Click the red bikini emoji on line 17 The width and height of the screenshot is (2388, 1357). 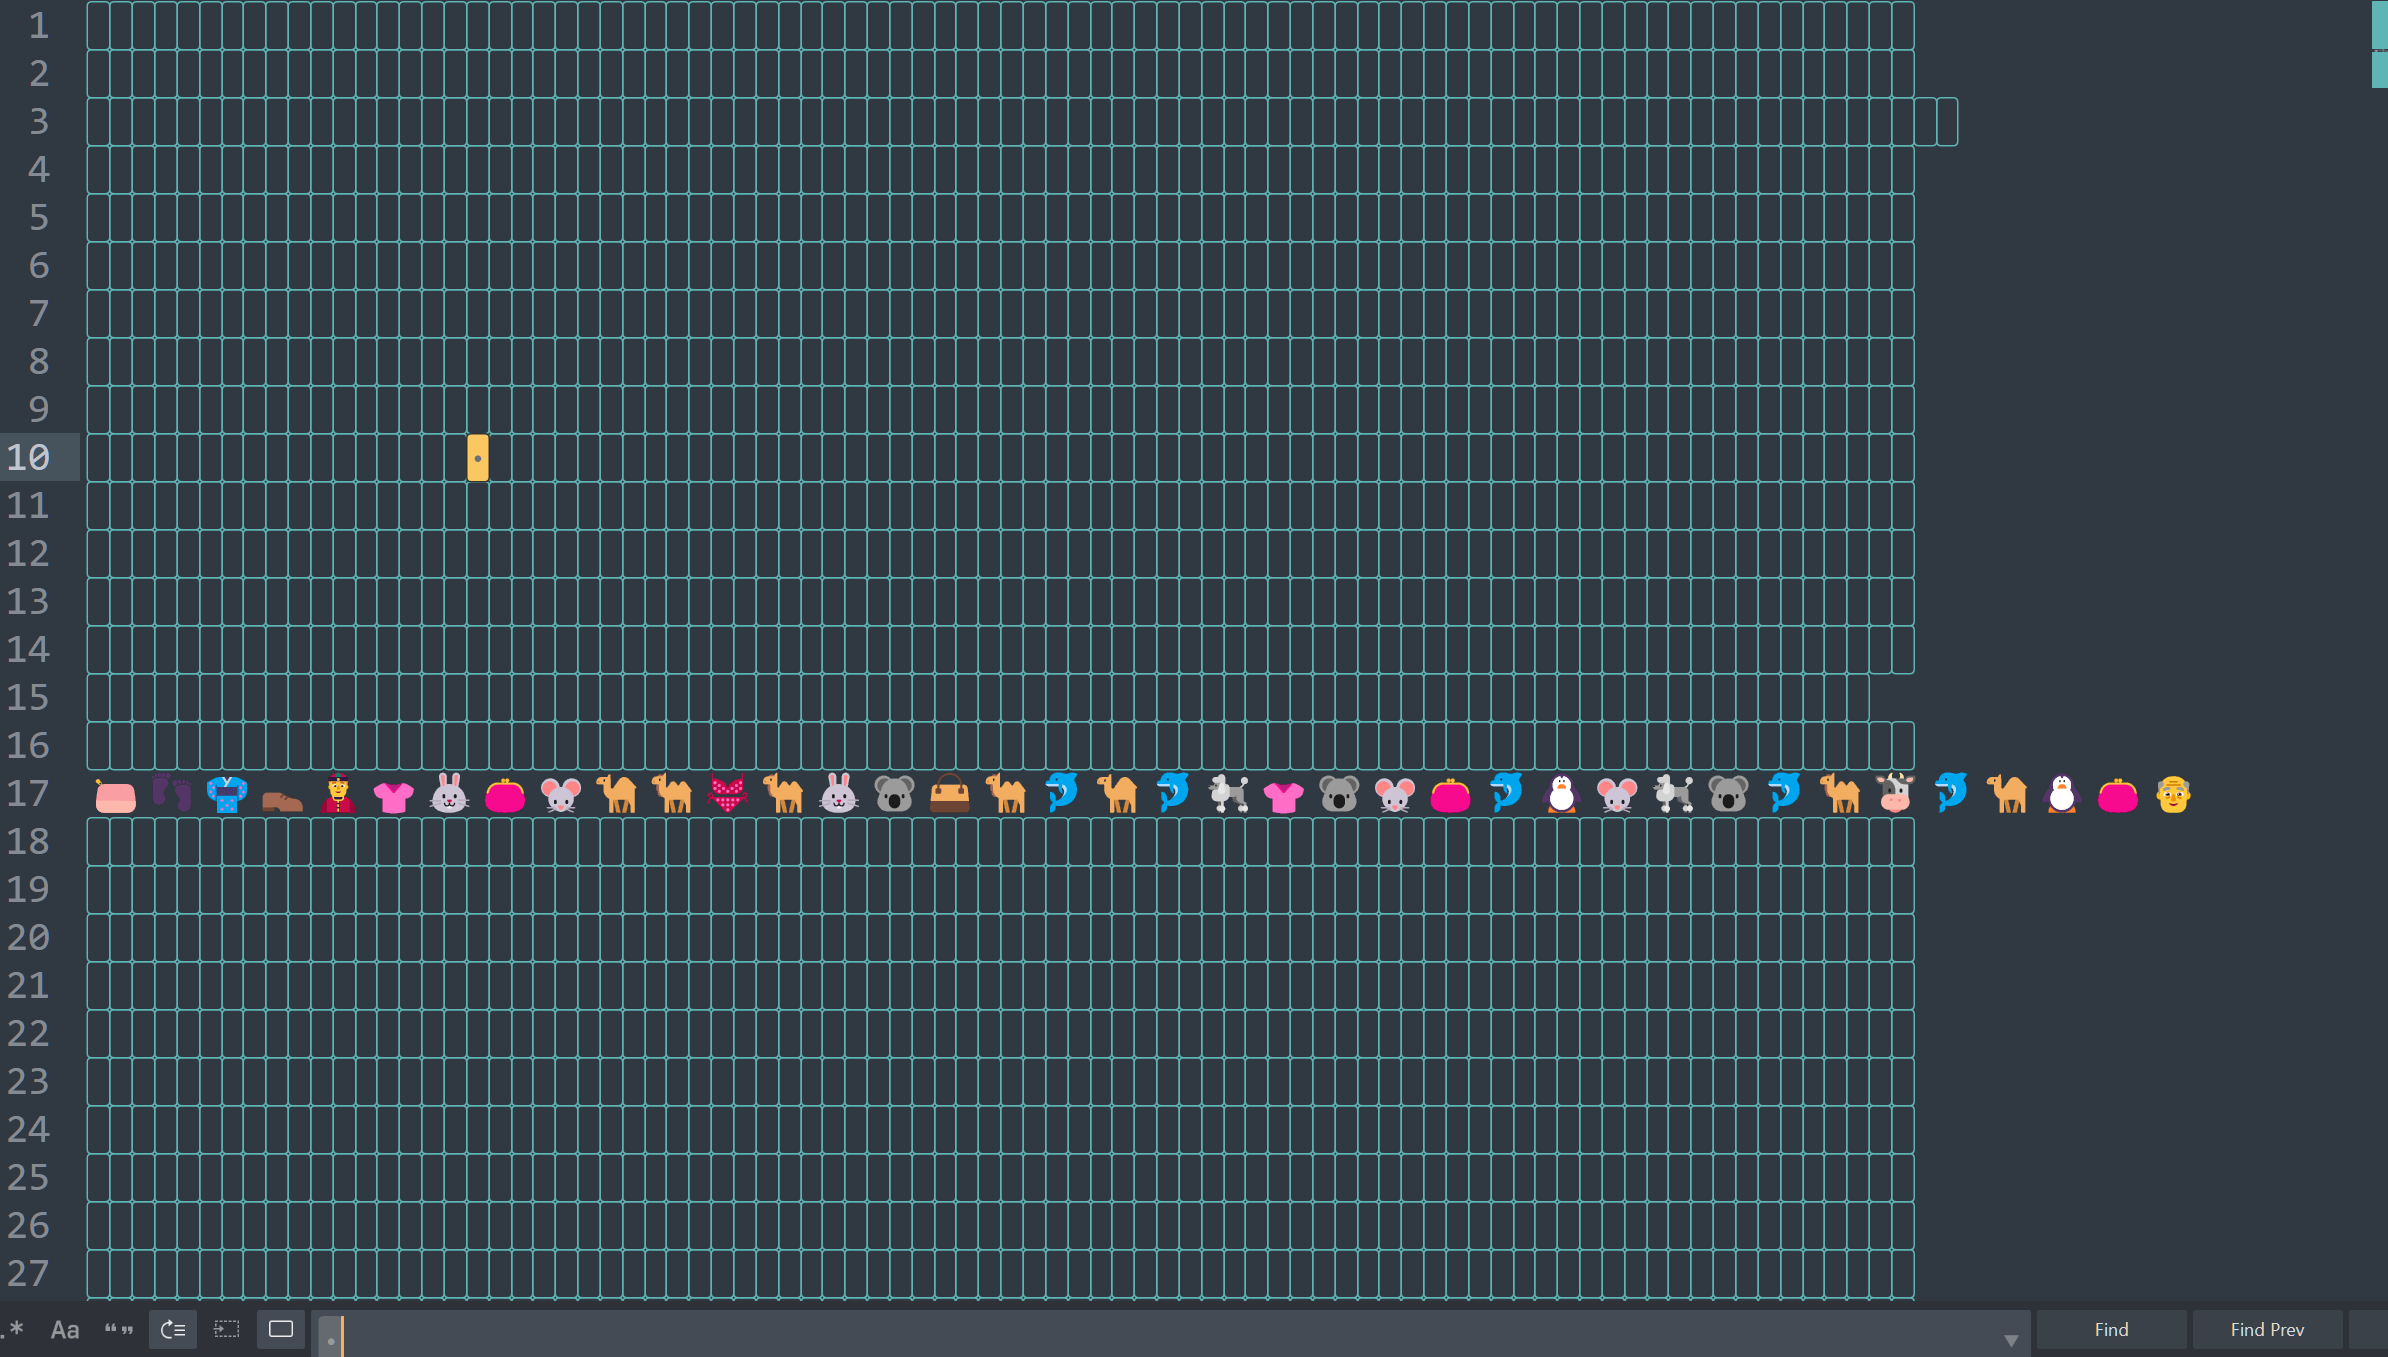[x=727, y=795]
